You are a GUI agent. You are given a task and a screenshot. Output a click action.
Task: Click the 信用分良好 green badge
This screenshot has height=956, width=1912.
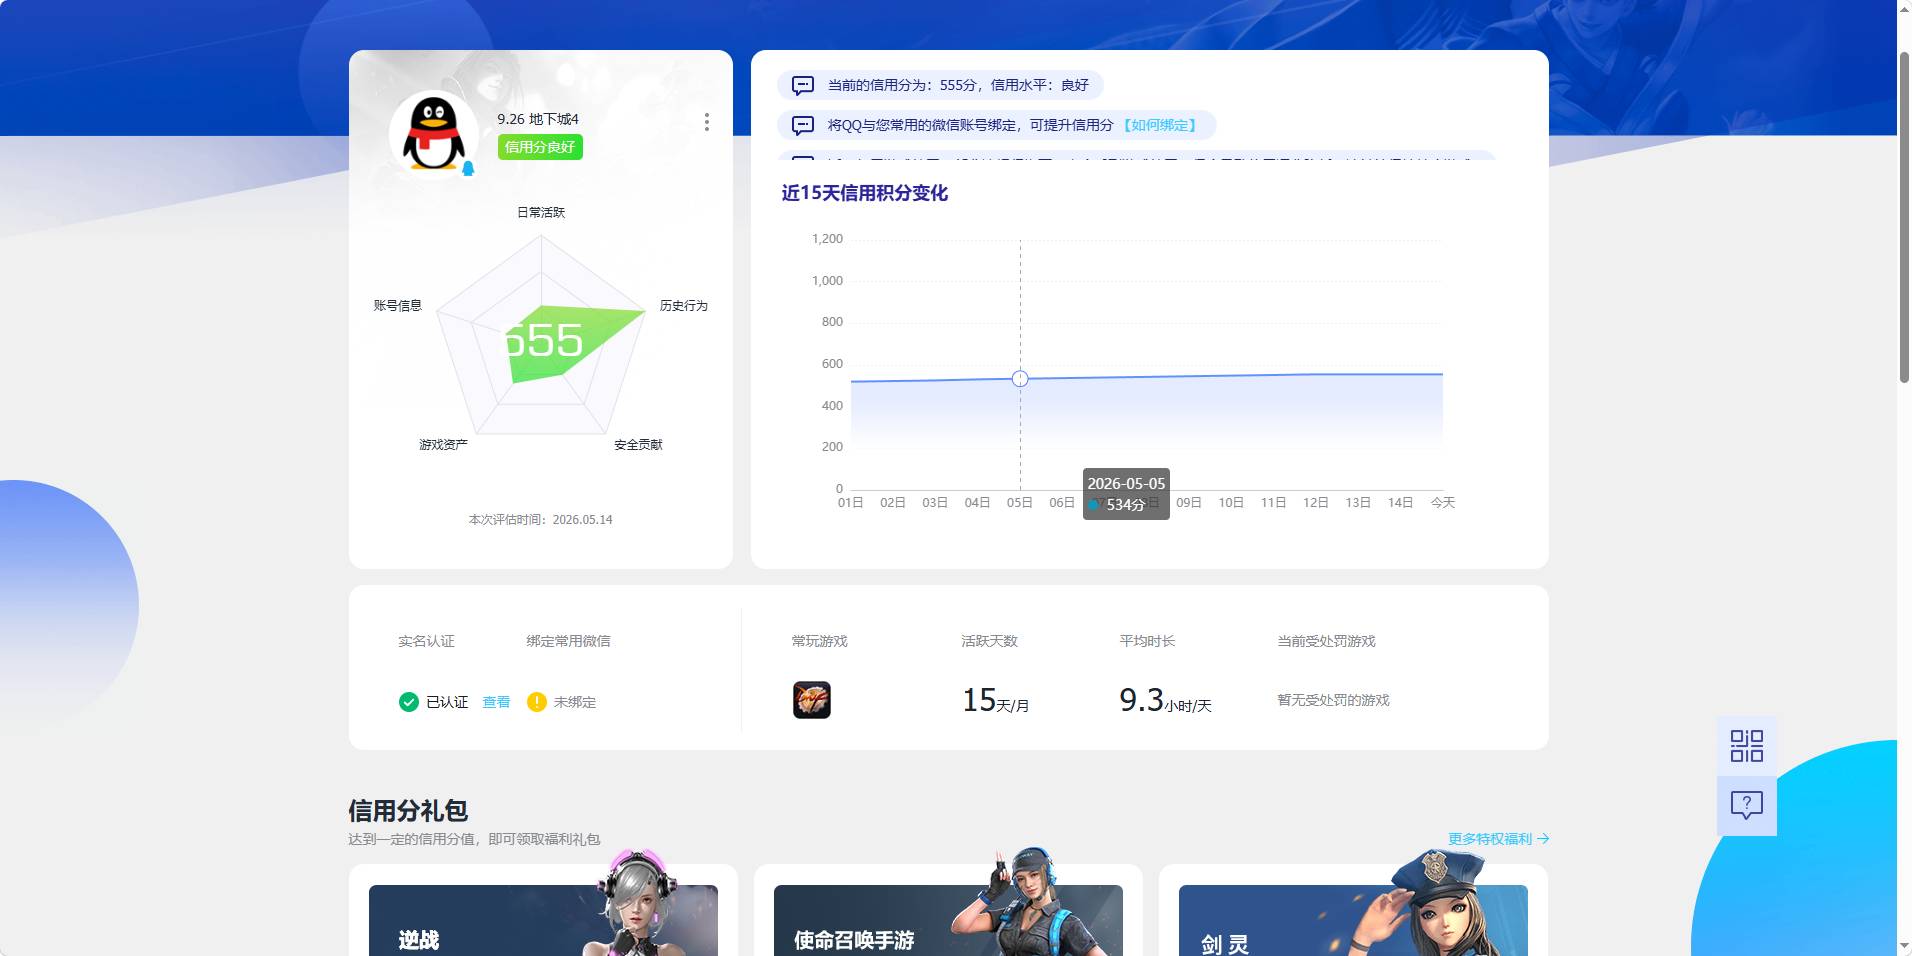click(540, 147)
